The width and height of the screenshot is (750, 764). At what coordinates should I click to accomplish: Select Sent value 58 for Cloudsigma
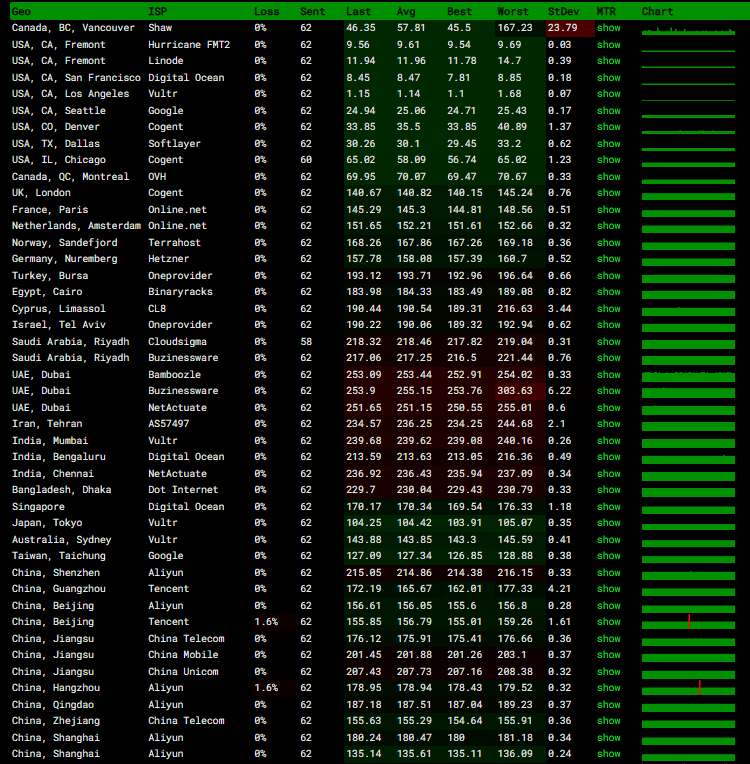coord(306,342)
